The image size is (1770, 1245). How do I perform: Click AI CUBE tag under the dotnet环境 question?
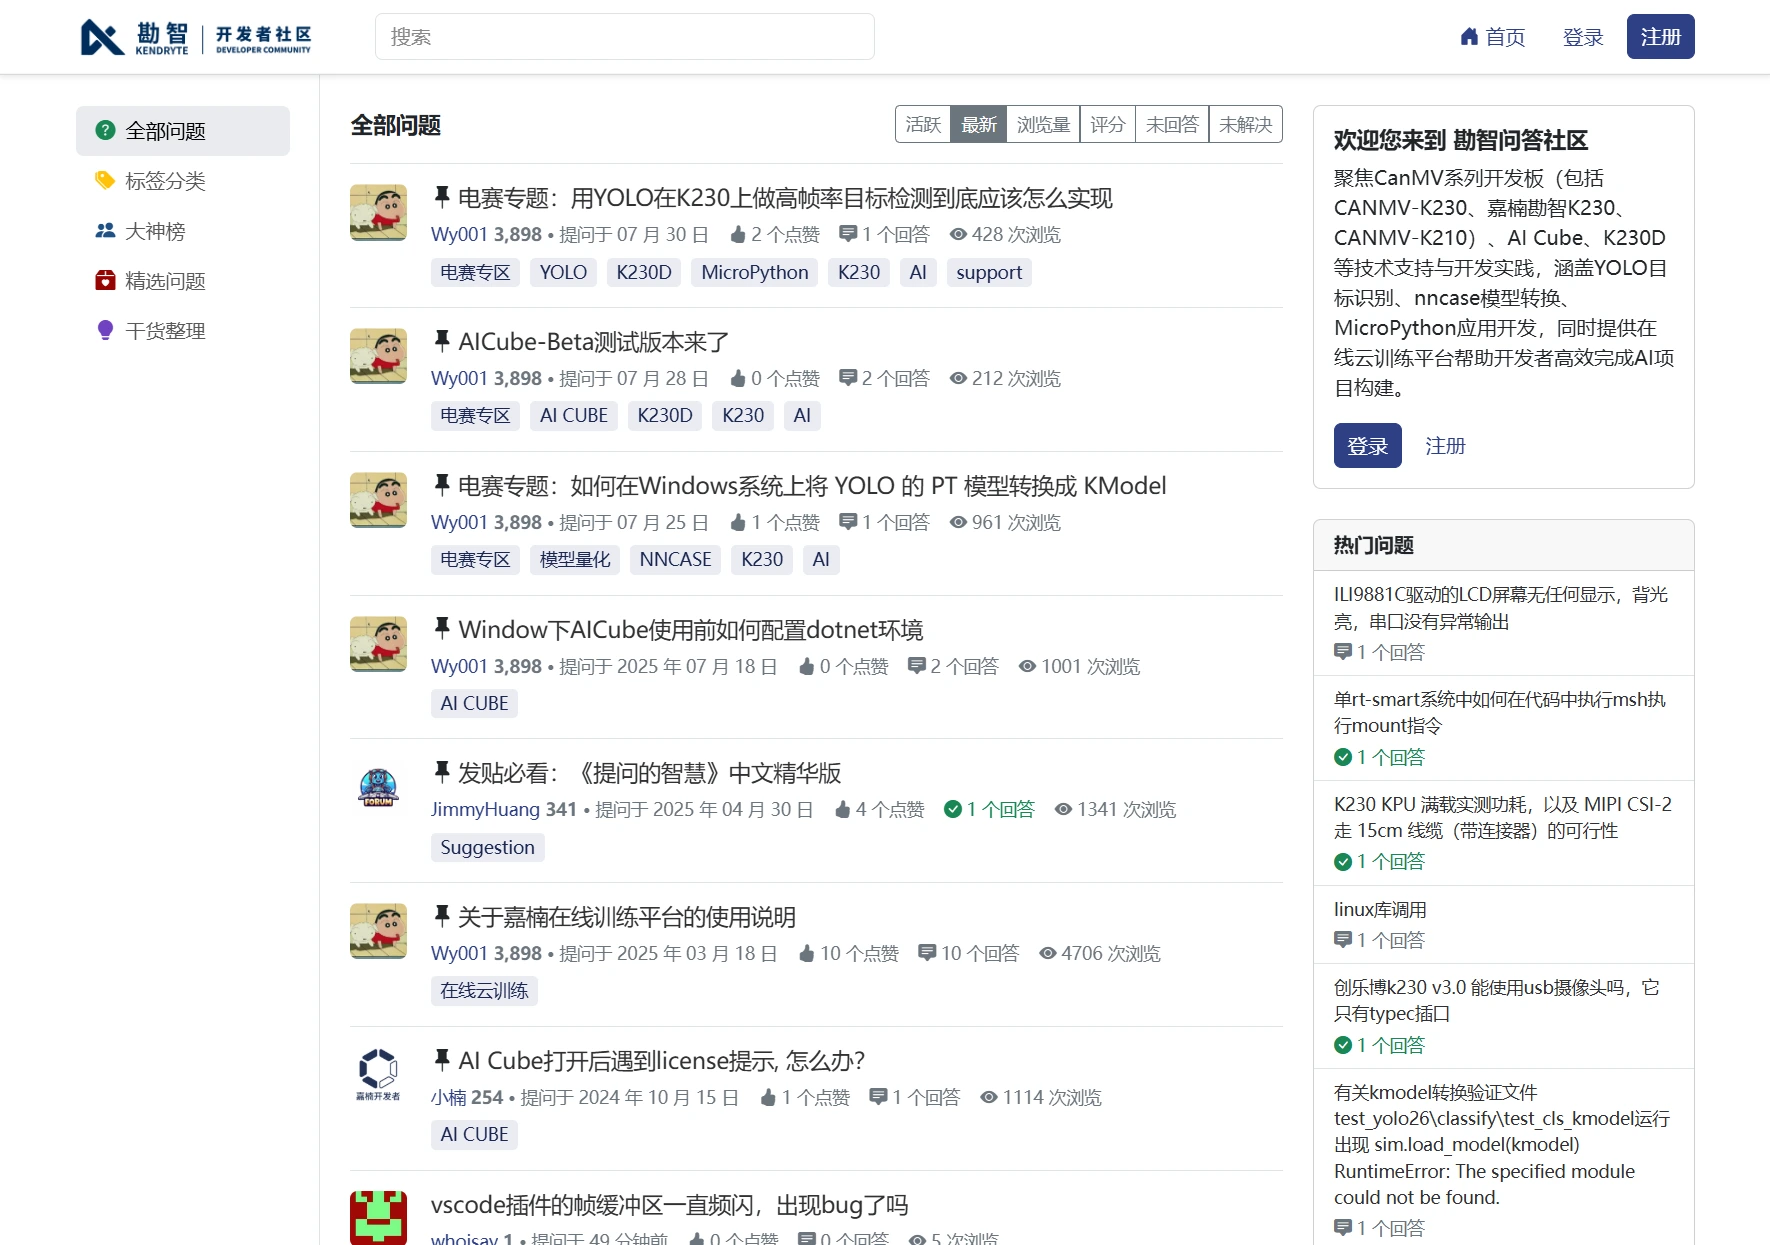474,703
